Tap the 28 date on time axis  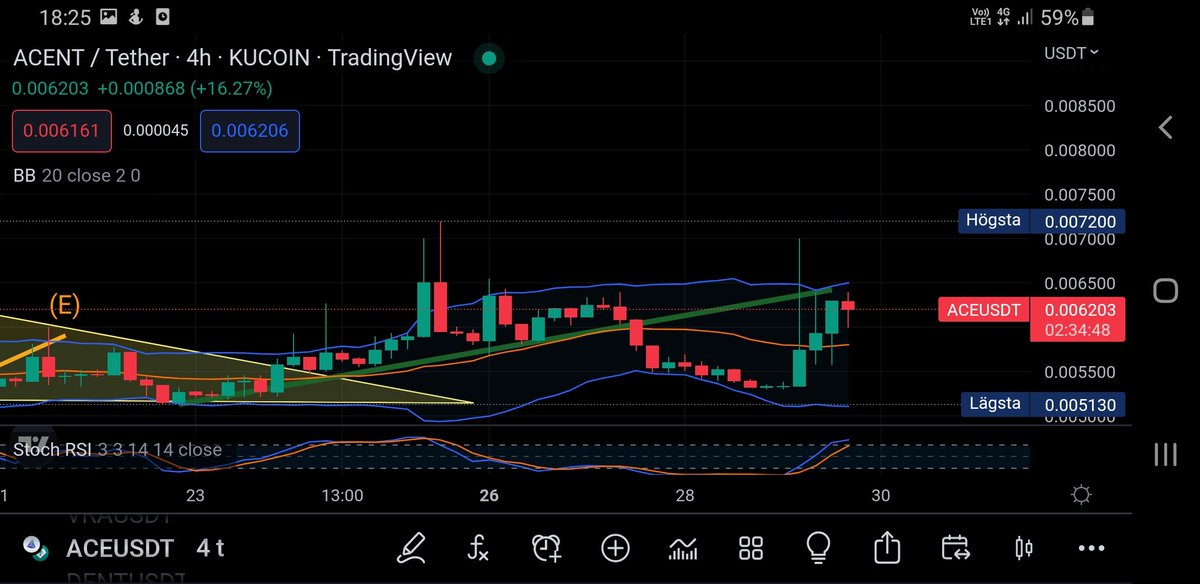(685, 495)
